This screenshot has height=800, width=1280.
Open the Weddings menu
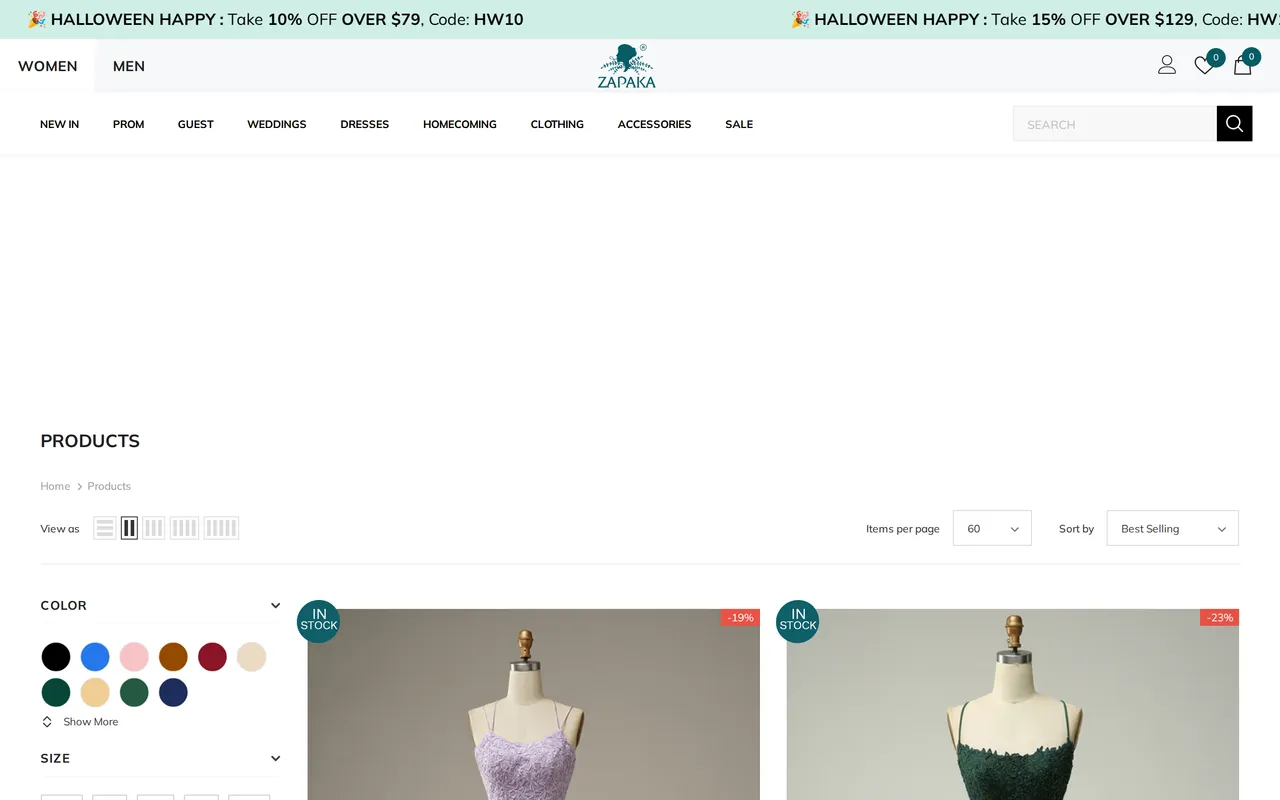pyautogui.click(x=277, y=124)
